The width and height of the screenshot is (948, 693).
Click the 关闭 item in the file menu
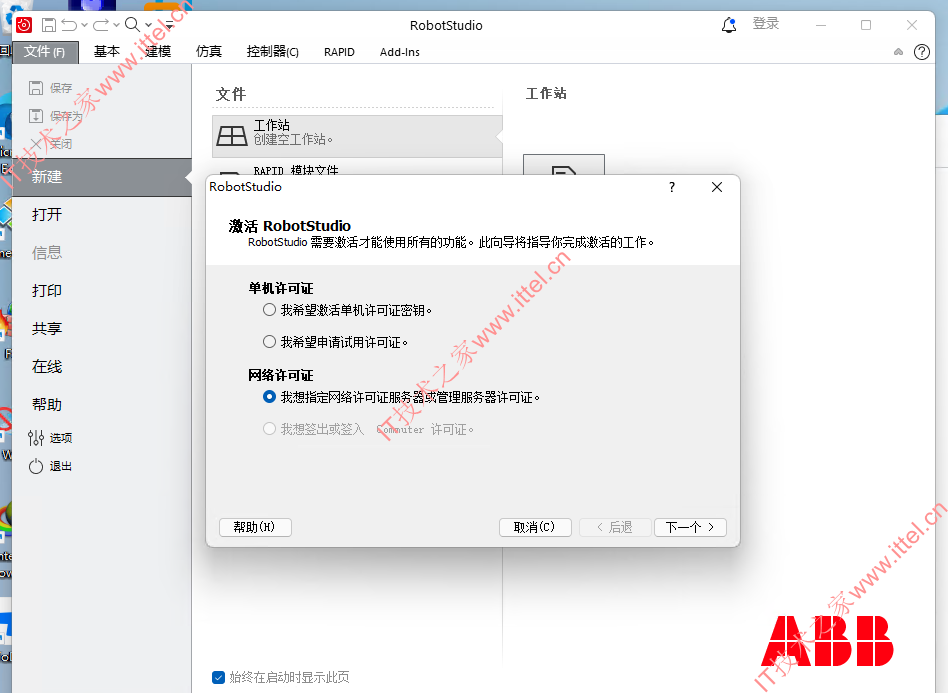click(x=51, y=144)
